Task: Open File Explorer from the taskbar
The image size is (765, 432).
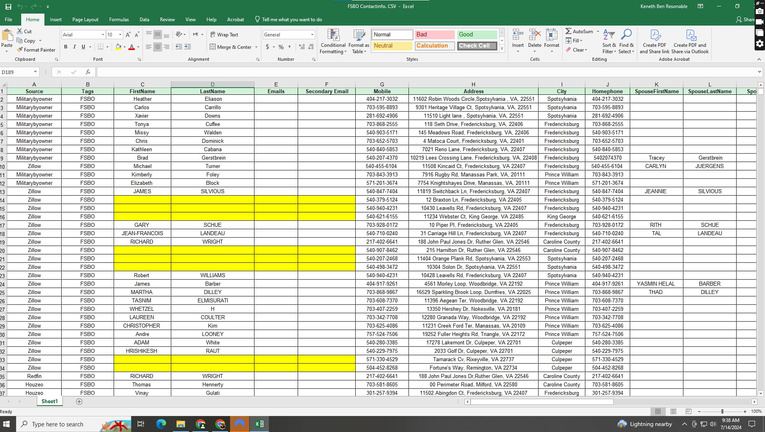Action: coord(181,424)
